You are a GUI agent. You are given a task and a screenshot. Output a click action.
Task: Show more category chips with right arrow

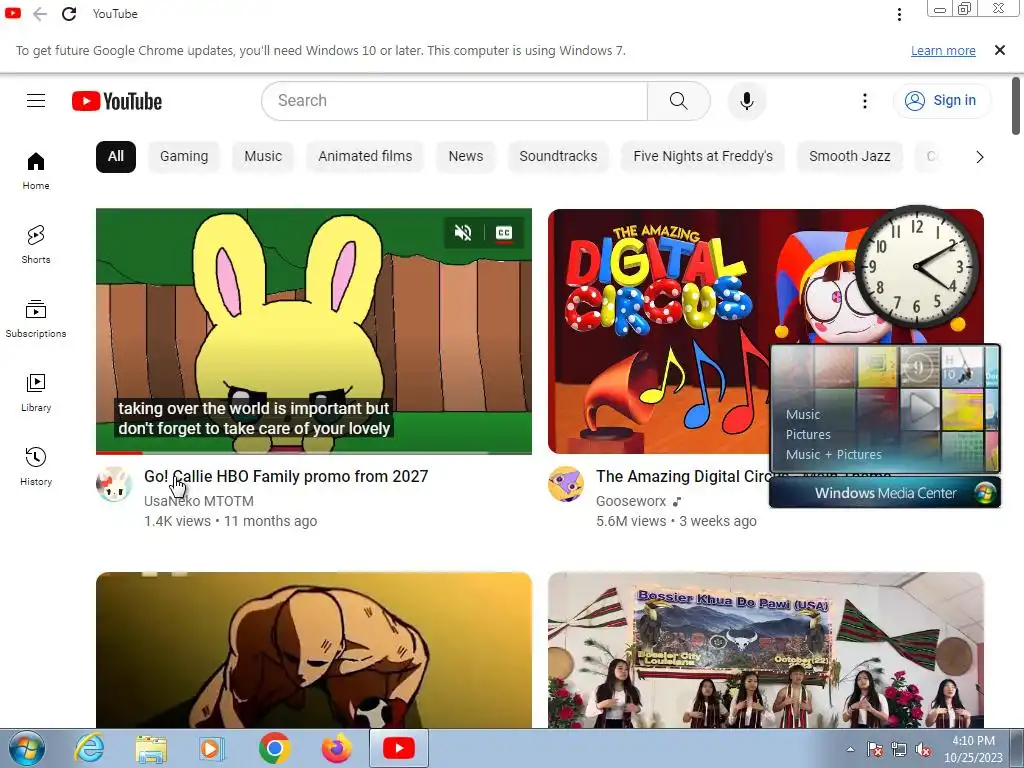(979, 157)
